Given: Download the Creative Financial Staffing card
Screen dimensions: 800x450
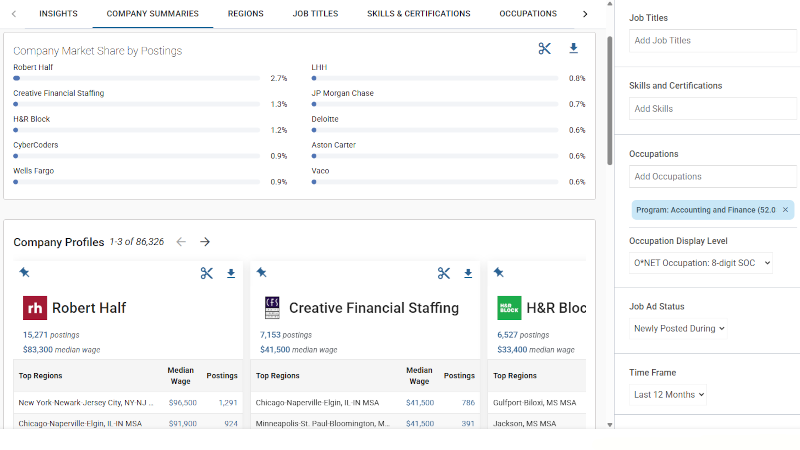Looking at the screenshot, I should tap(468, 273).
